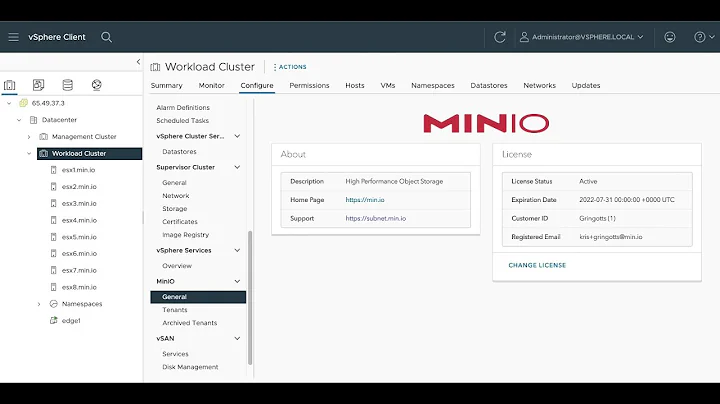The width and height of the screenshot is (720, 404).
Task: Switch to Storage inventory icon
Action: pyautogui.click(x=68, y=85)
